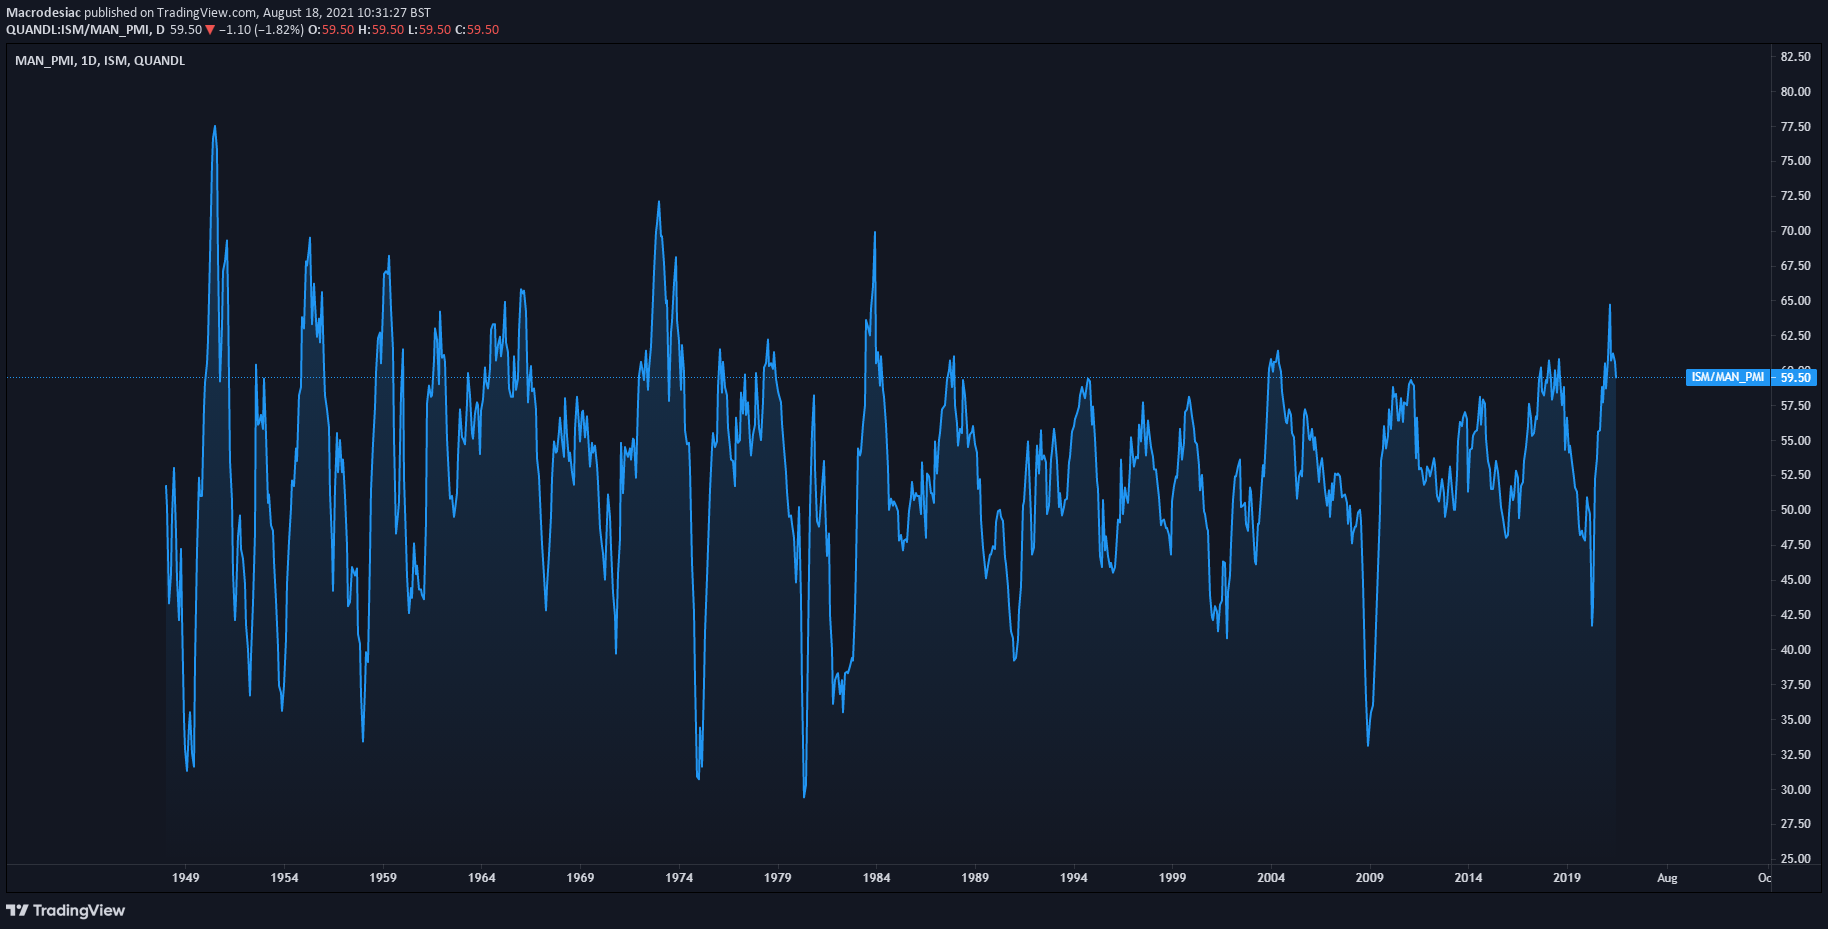Viewport: 1828px width, 929px height.
Task: Click the 1959 time axis label
Action: pos(383,878)
